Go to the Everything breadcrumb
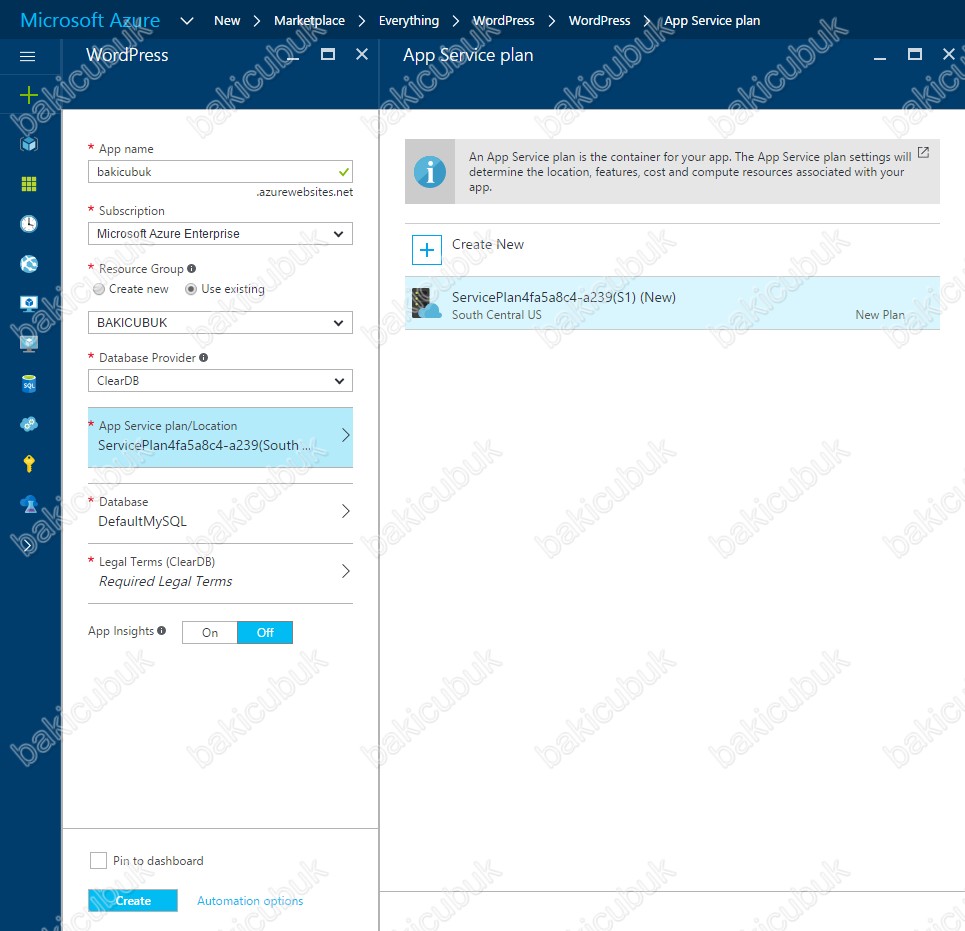This screenshot has width=965, height=931. pyautogui.click(x=409, y=20)
